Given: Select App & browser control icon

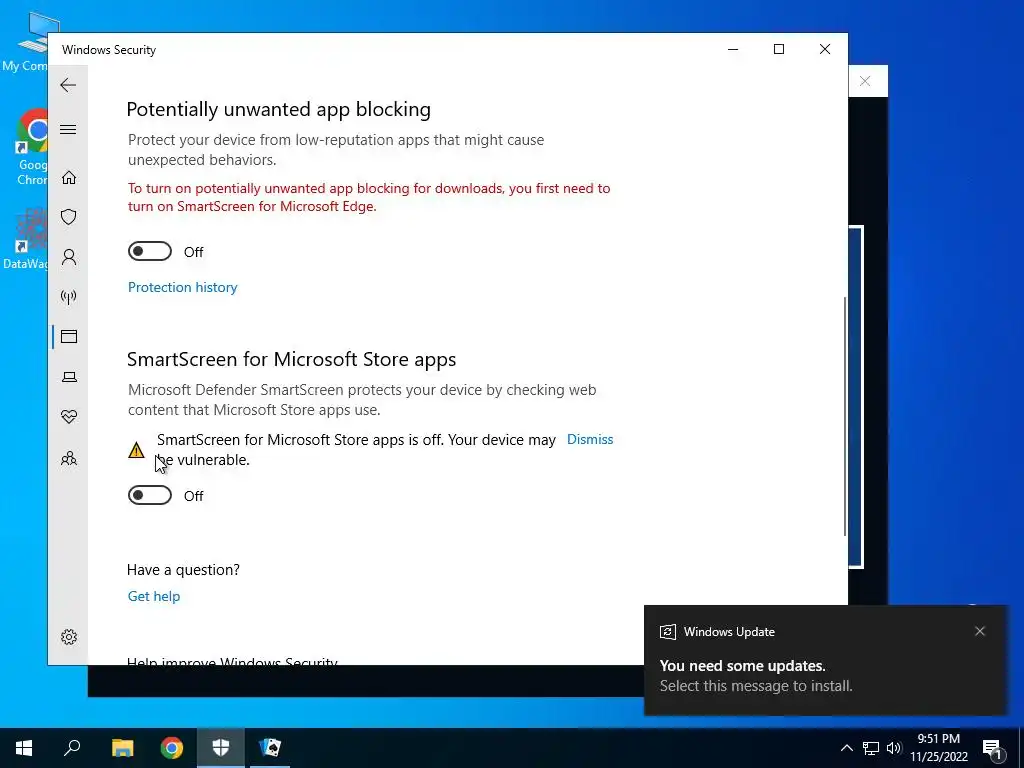Looking at the screenshot, I should [x=69, y=336].
